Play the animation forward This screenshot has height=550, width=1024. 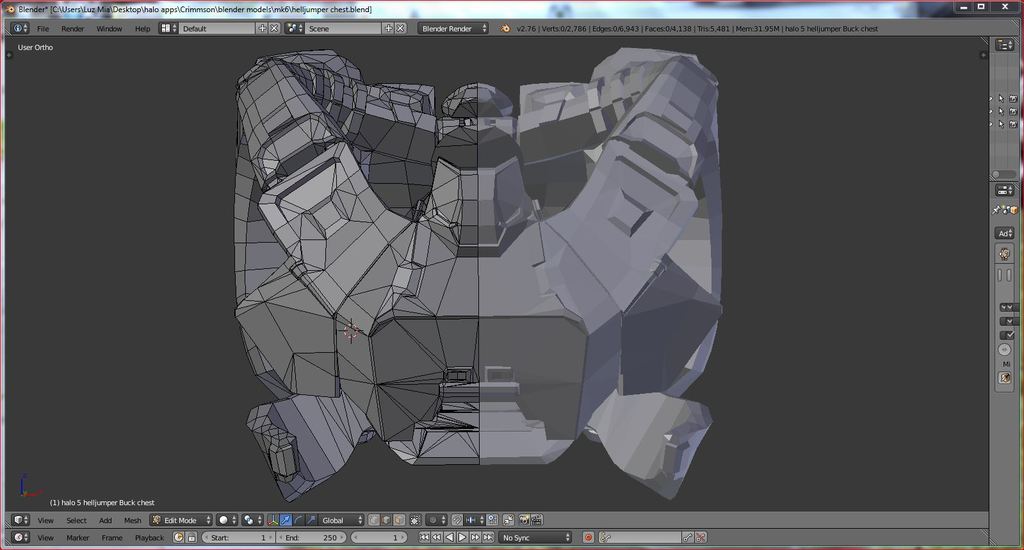click(462, 537)
